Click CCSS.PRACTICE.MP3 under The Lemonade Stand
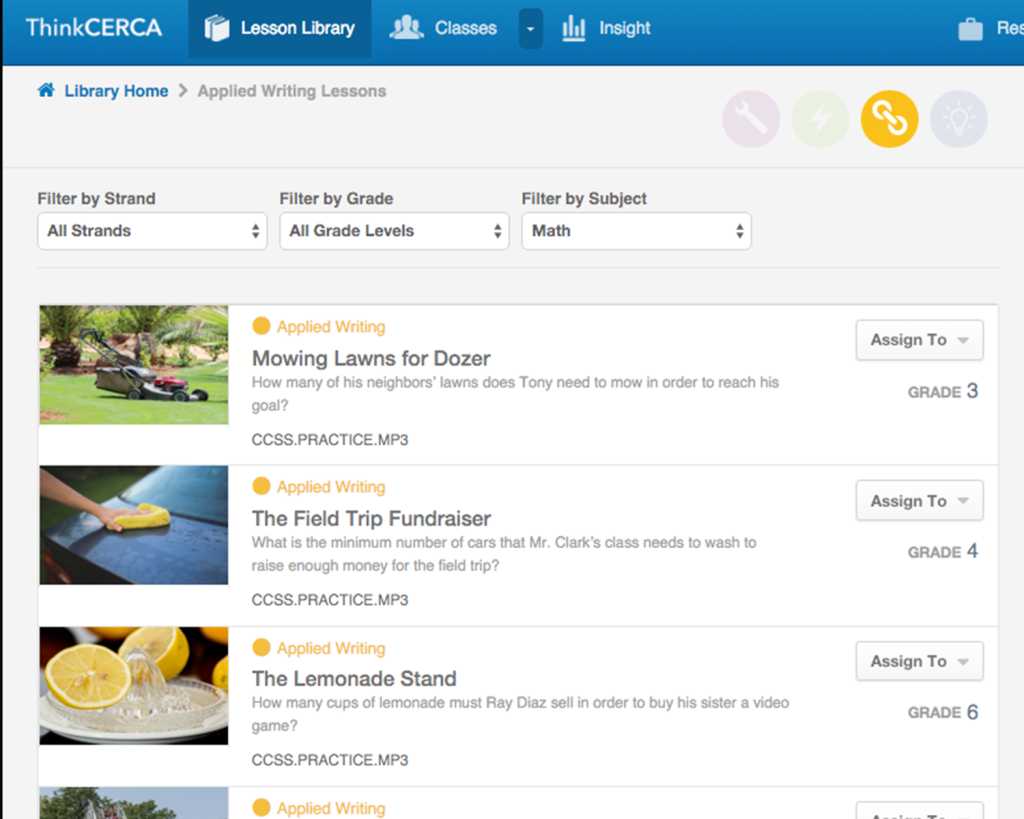1024x819 pixels. pyautogui.click(x=330, y=760)
